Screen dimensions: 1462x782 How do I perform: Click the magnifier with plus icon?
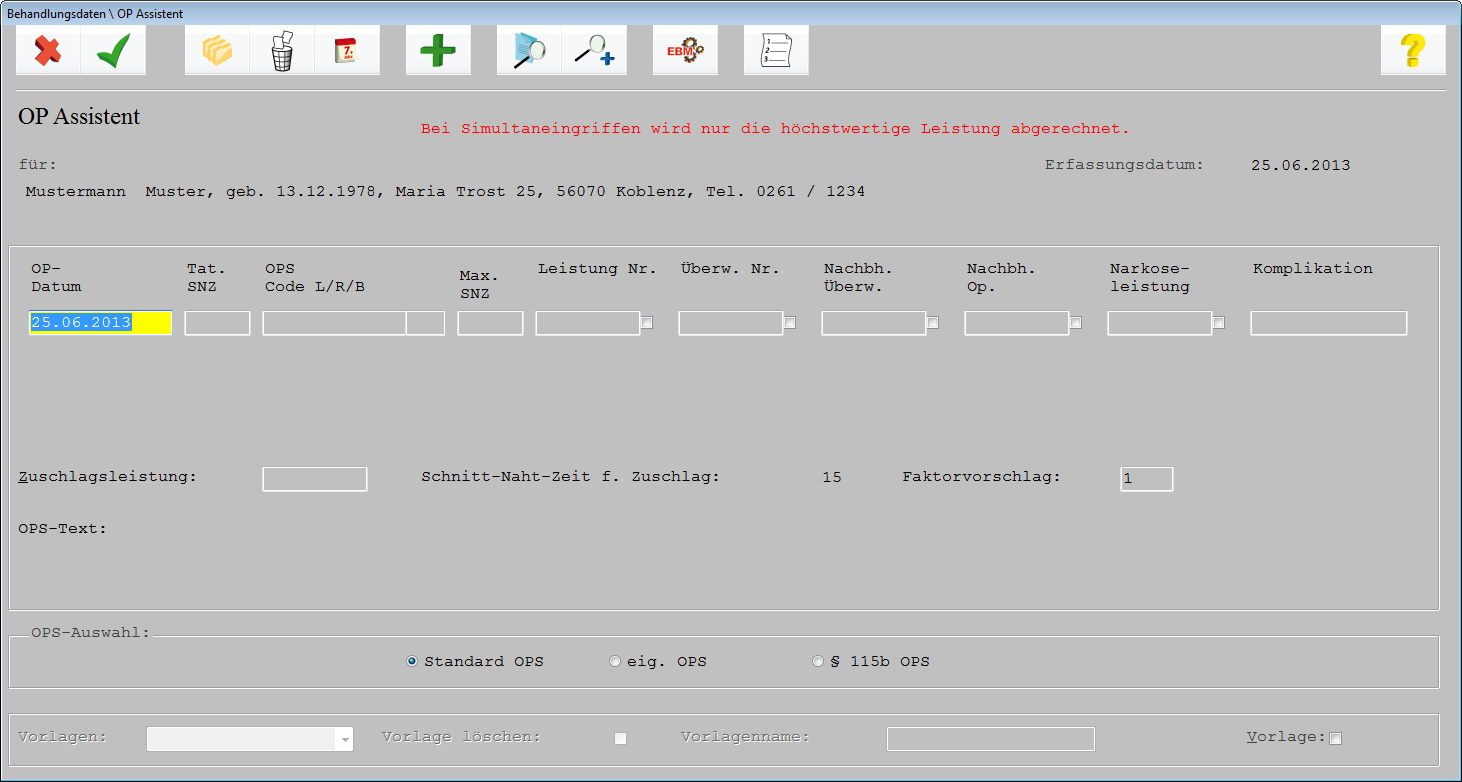[594, 50]
